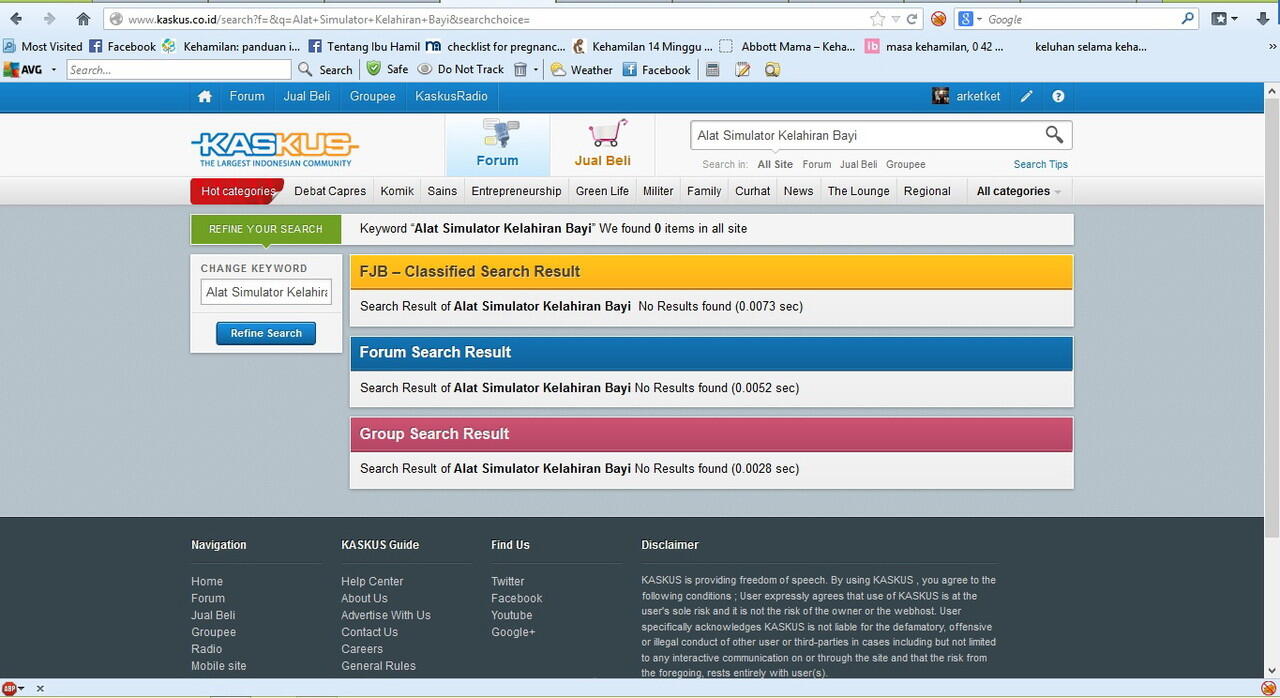Screen dimensions: 1280x698
Task: Select Groupee search scope under search box
Action: click(906, 164)
